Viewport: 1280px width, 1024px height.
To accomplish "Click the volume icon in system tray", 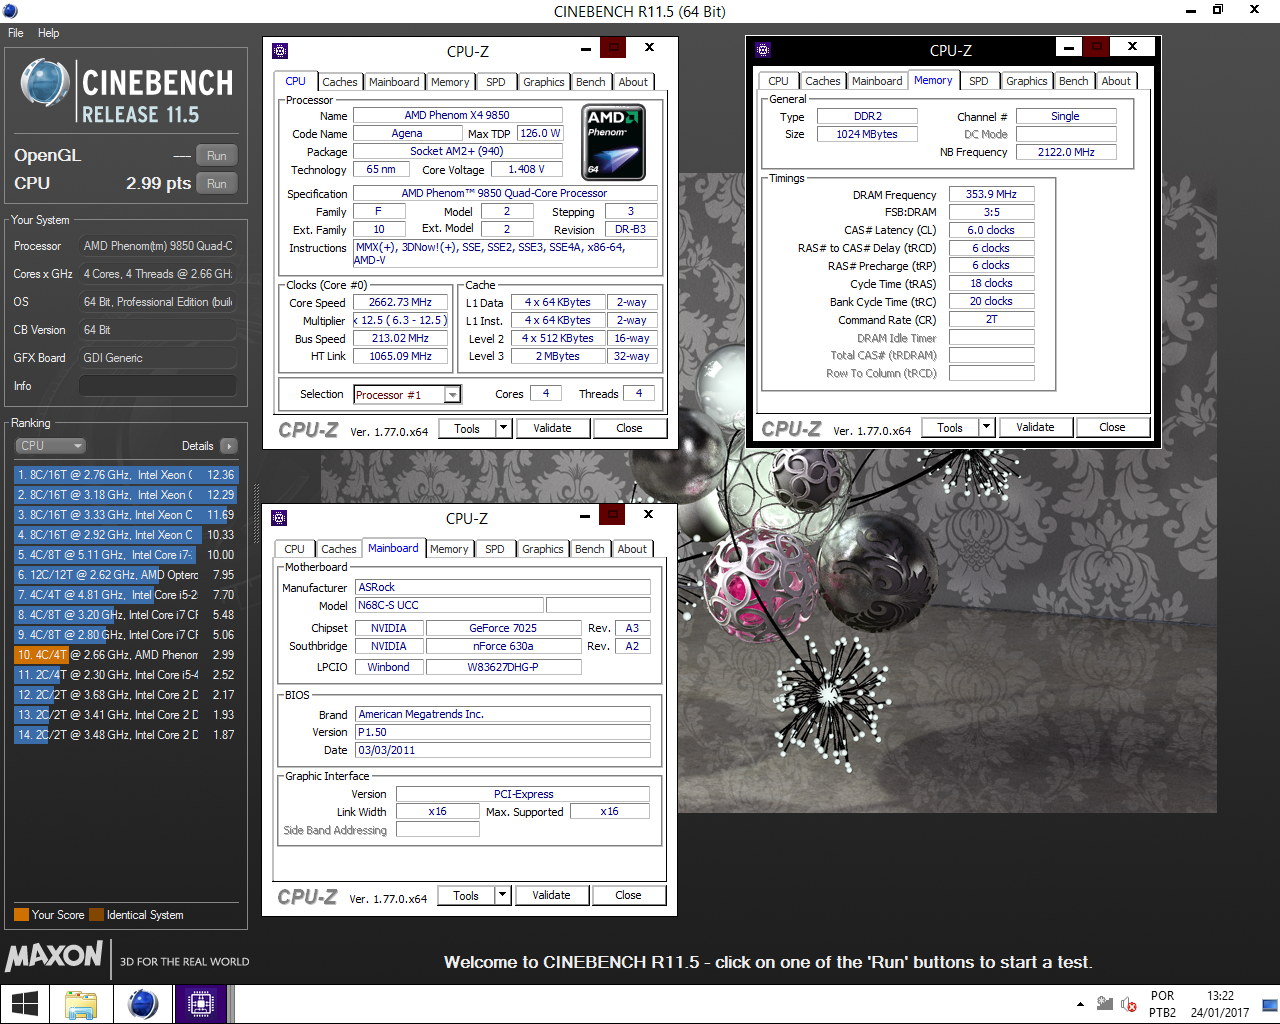I will [x=1129, y=1004].
